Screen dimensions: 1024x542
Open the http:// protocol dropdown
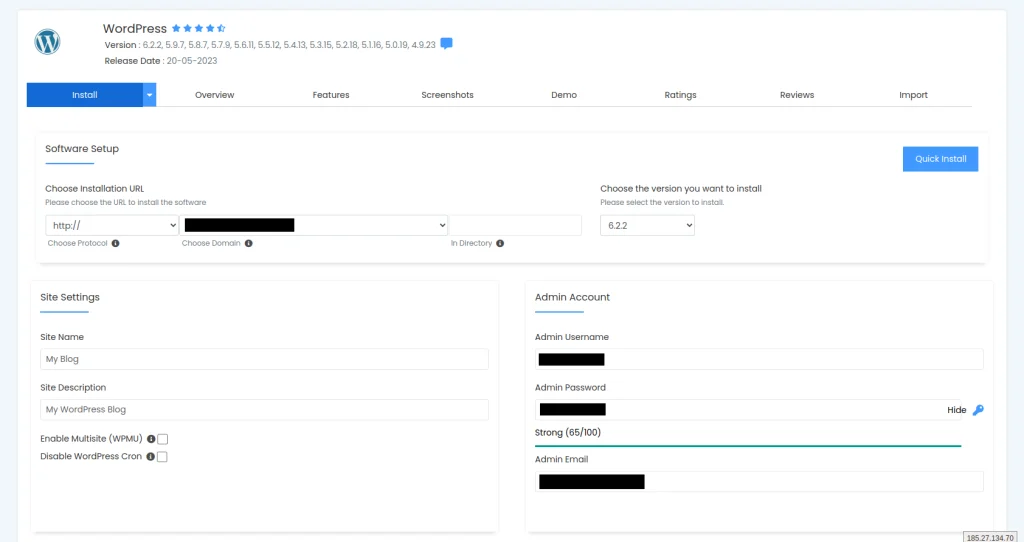112,225
